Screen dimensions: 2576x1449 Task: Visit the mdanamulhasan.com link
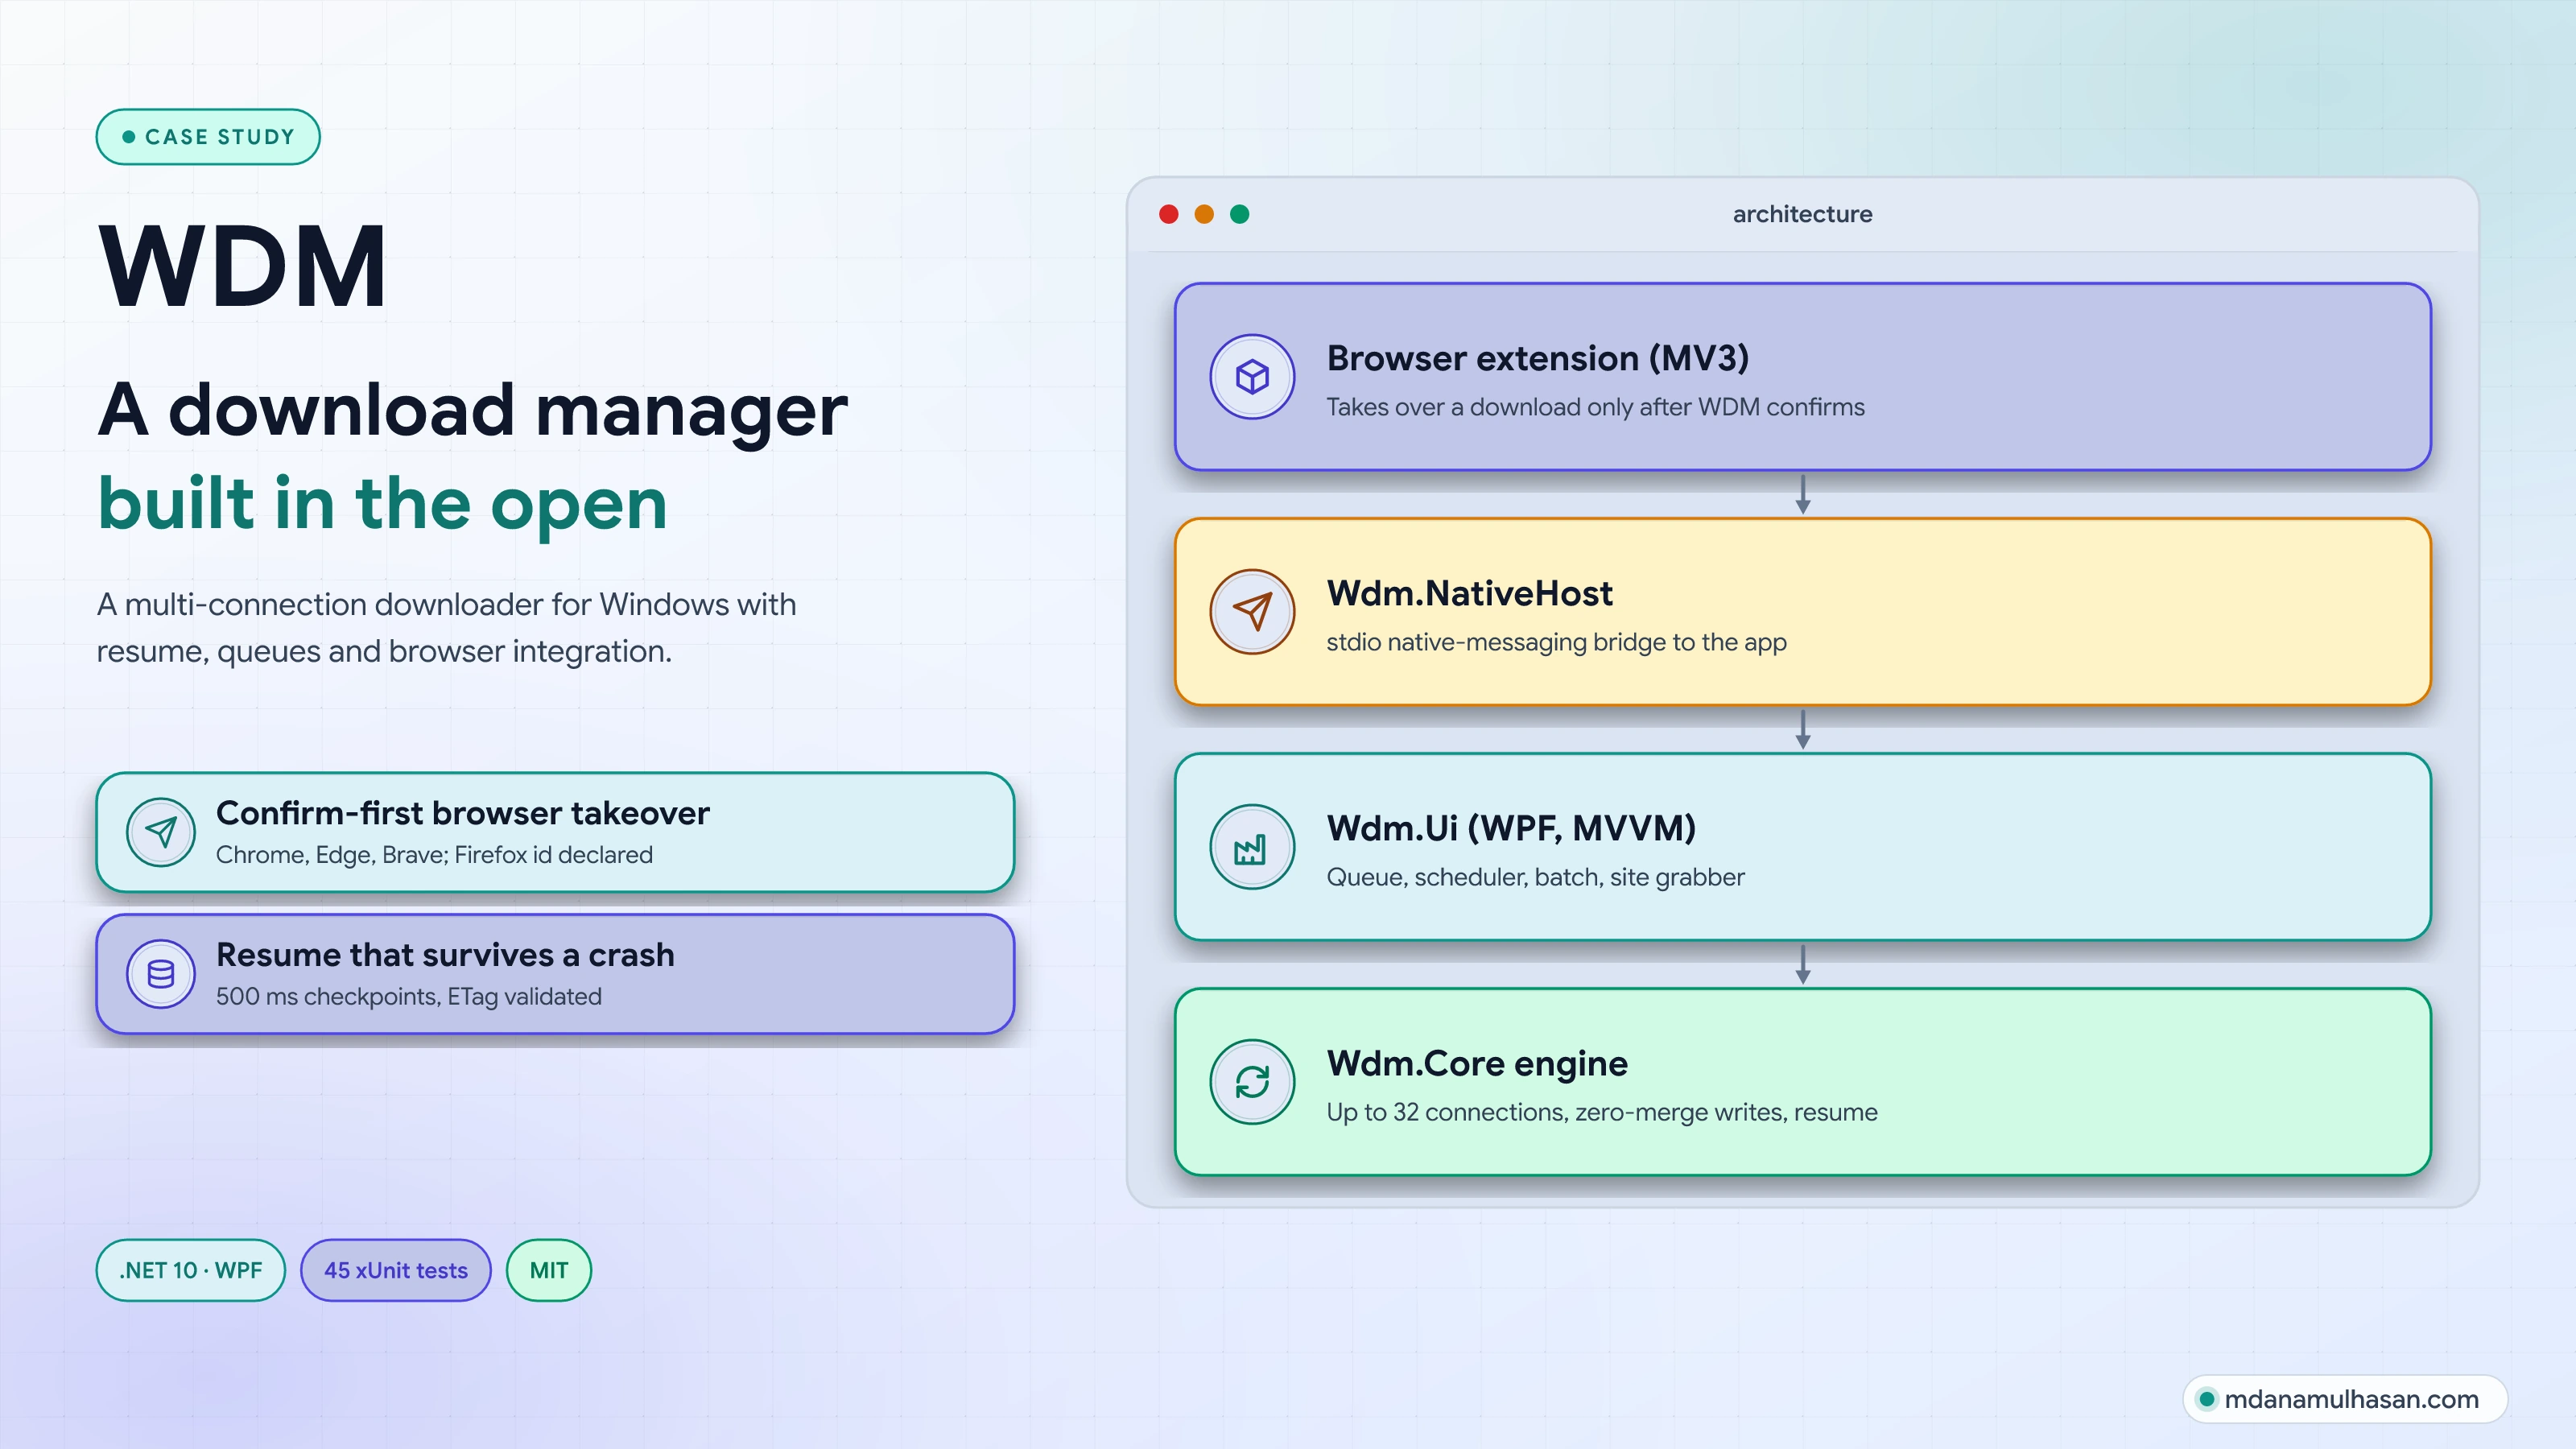point(2346,1399)
